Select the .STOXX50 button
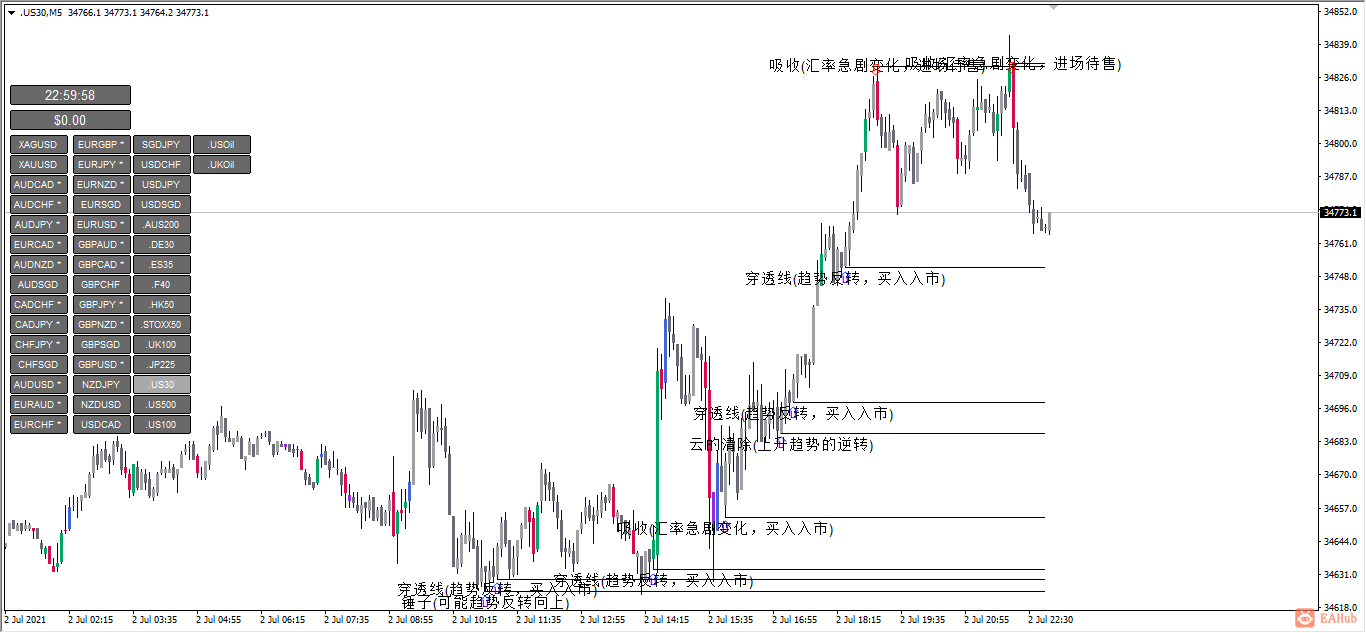Screen dimensions: 1366x633 (x=161, y=325)
